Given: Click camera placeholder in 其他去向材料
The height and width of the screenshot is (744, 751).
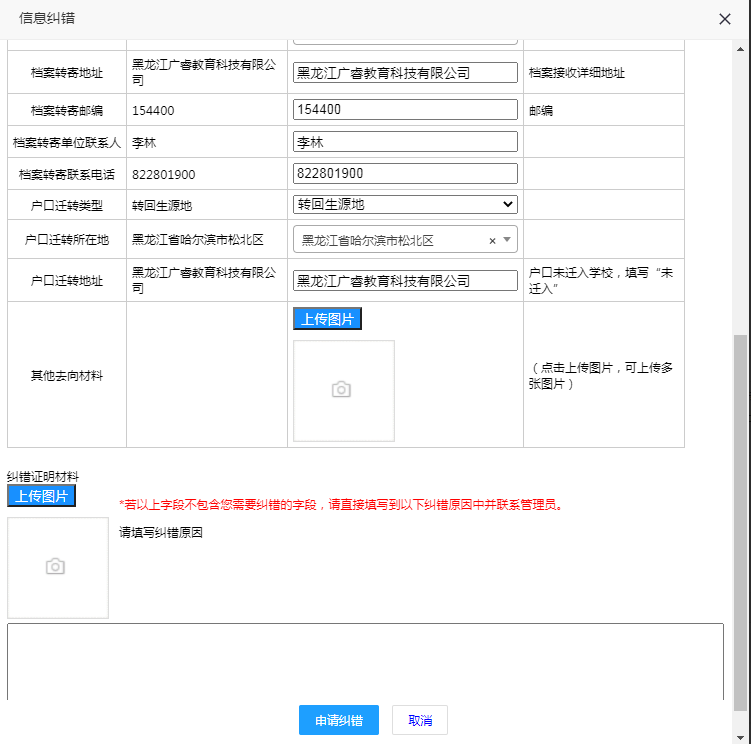Looking at the screenshot, I should [x=341, y=390].
